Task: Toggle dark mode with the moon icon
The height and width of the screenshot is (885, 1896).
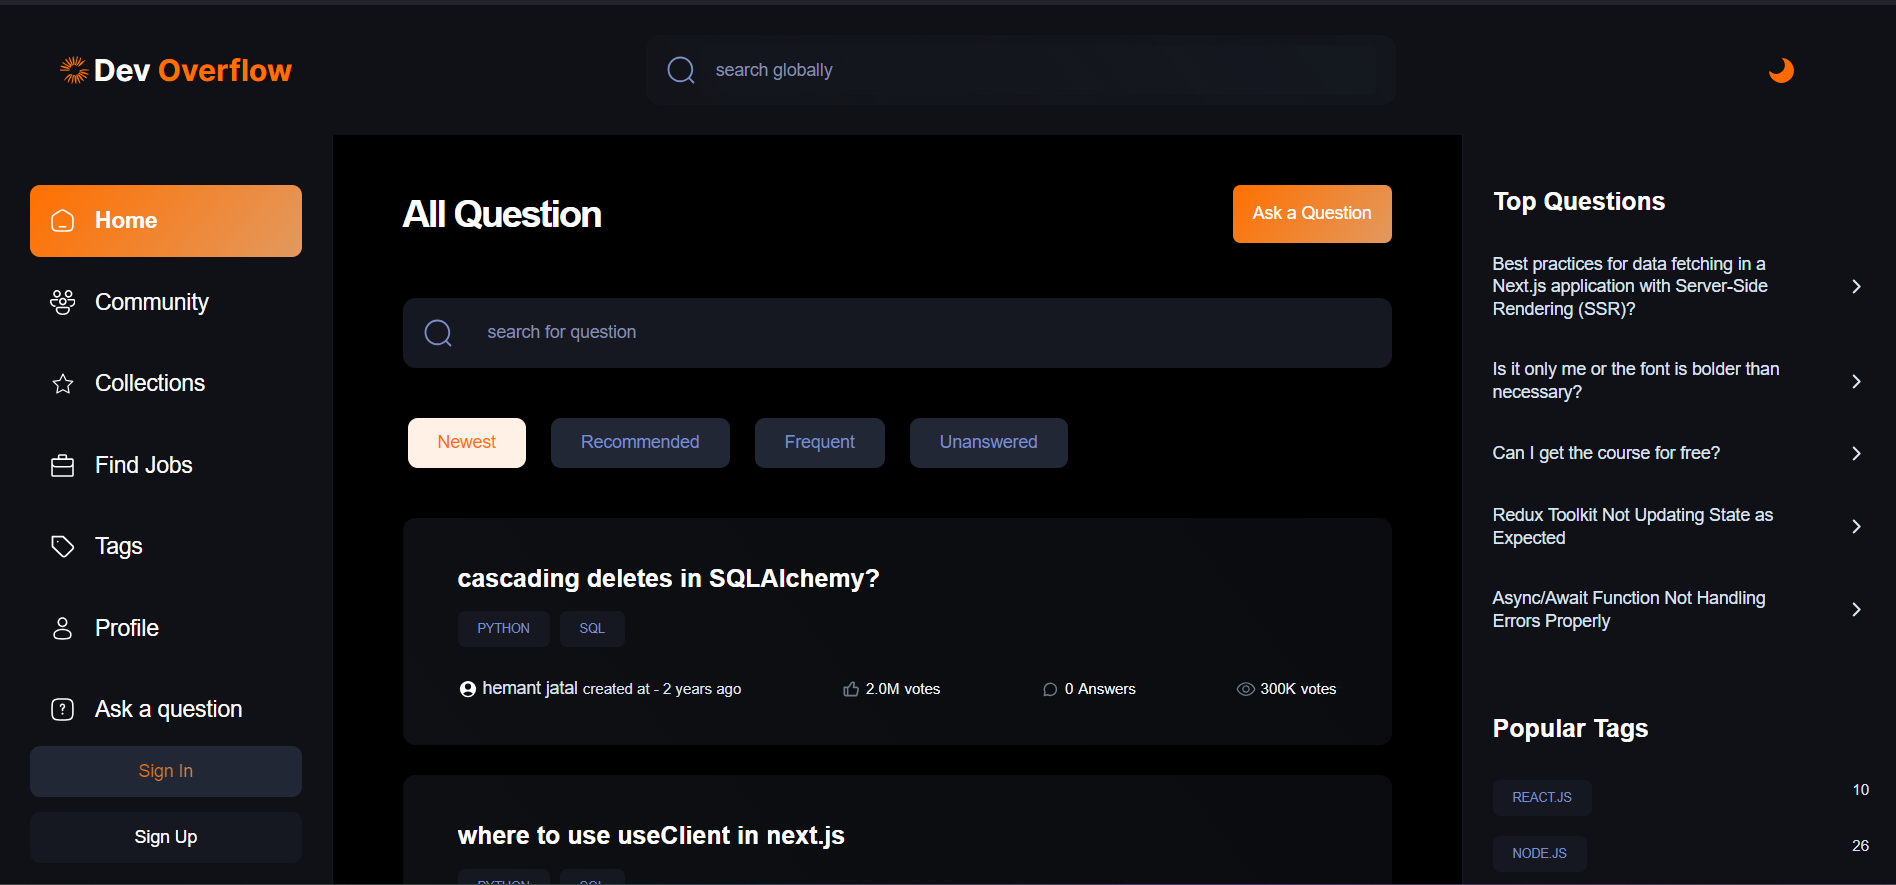Action: [x=1780, y=70]
